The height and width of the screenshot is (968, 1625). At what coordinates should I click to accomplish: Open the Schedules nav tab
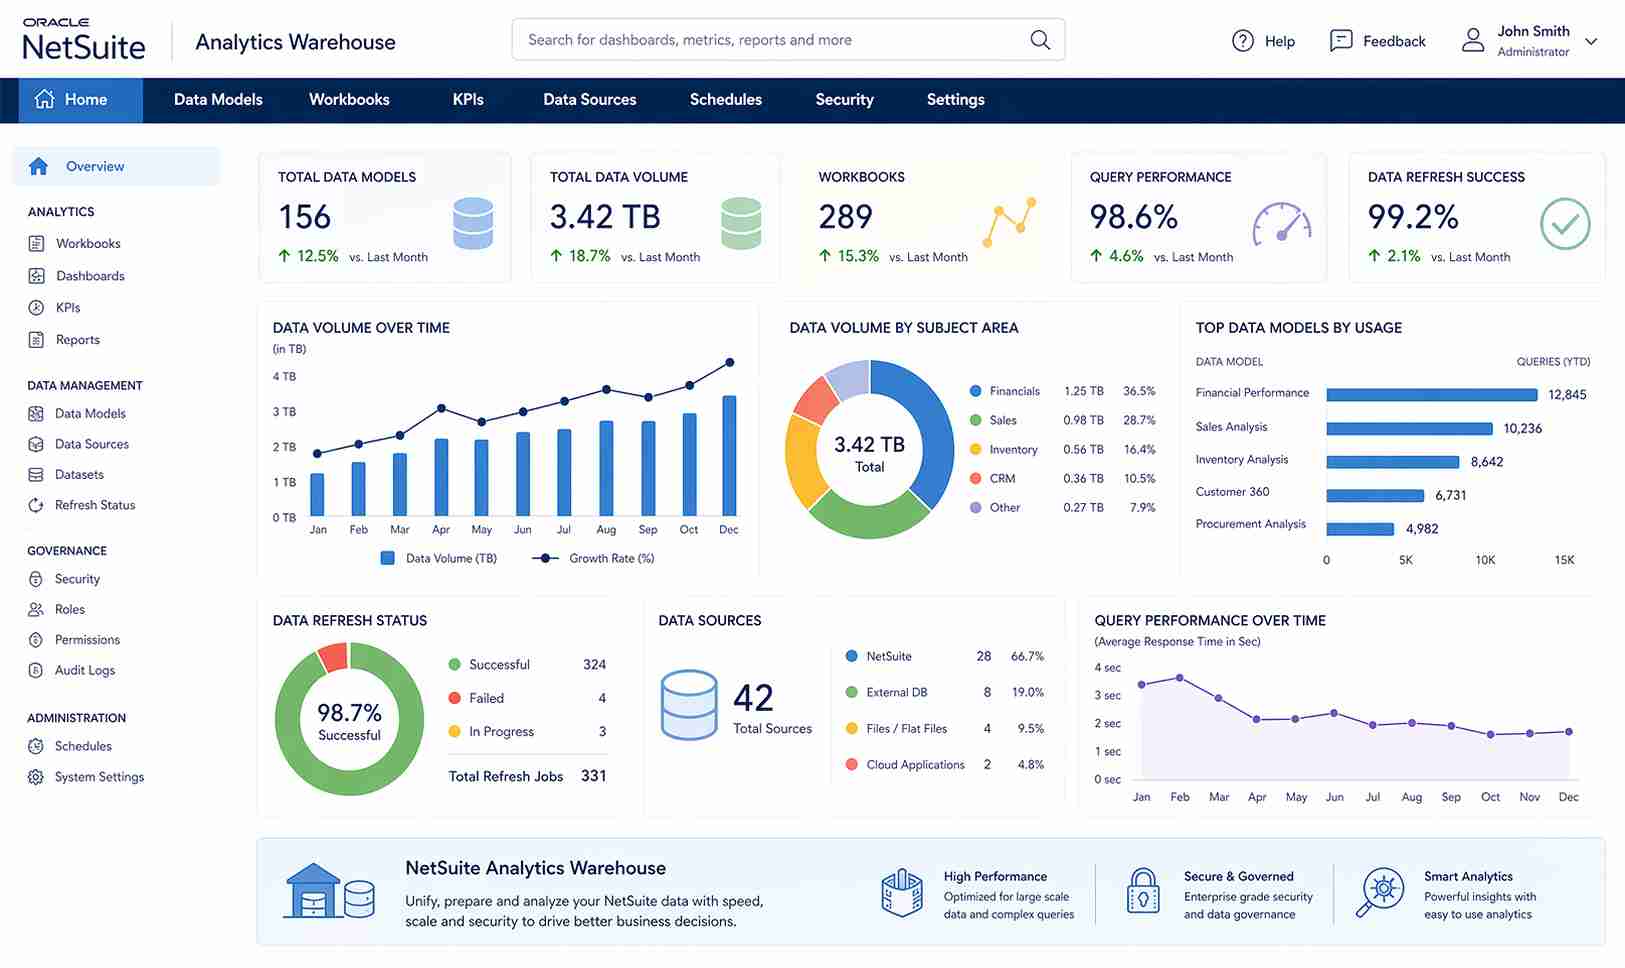(726, 100)
